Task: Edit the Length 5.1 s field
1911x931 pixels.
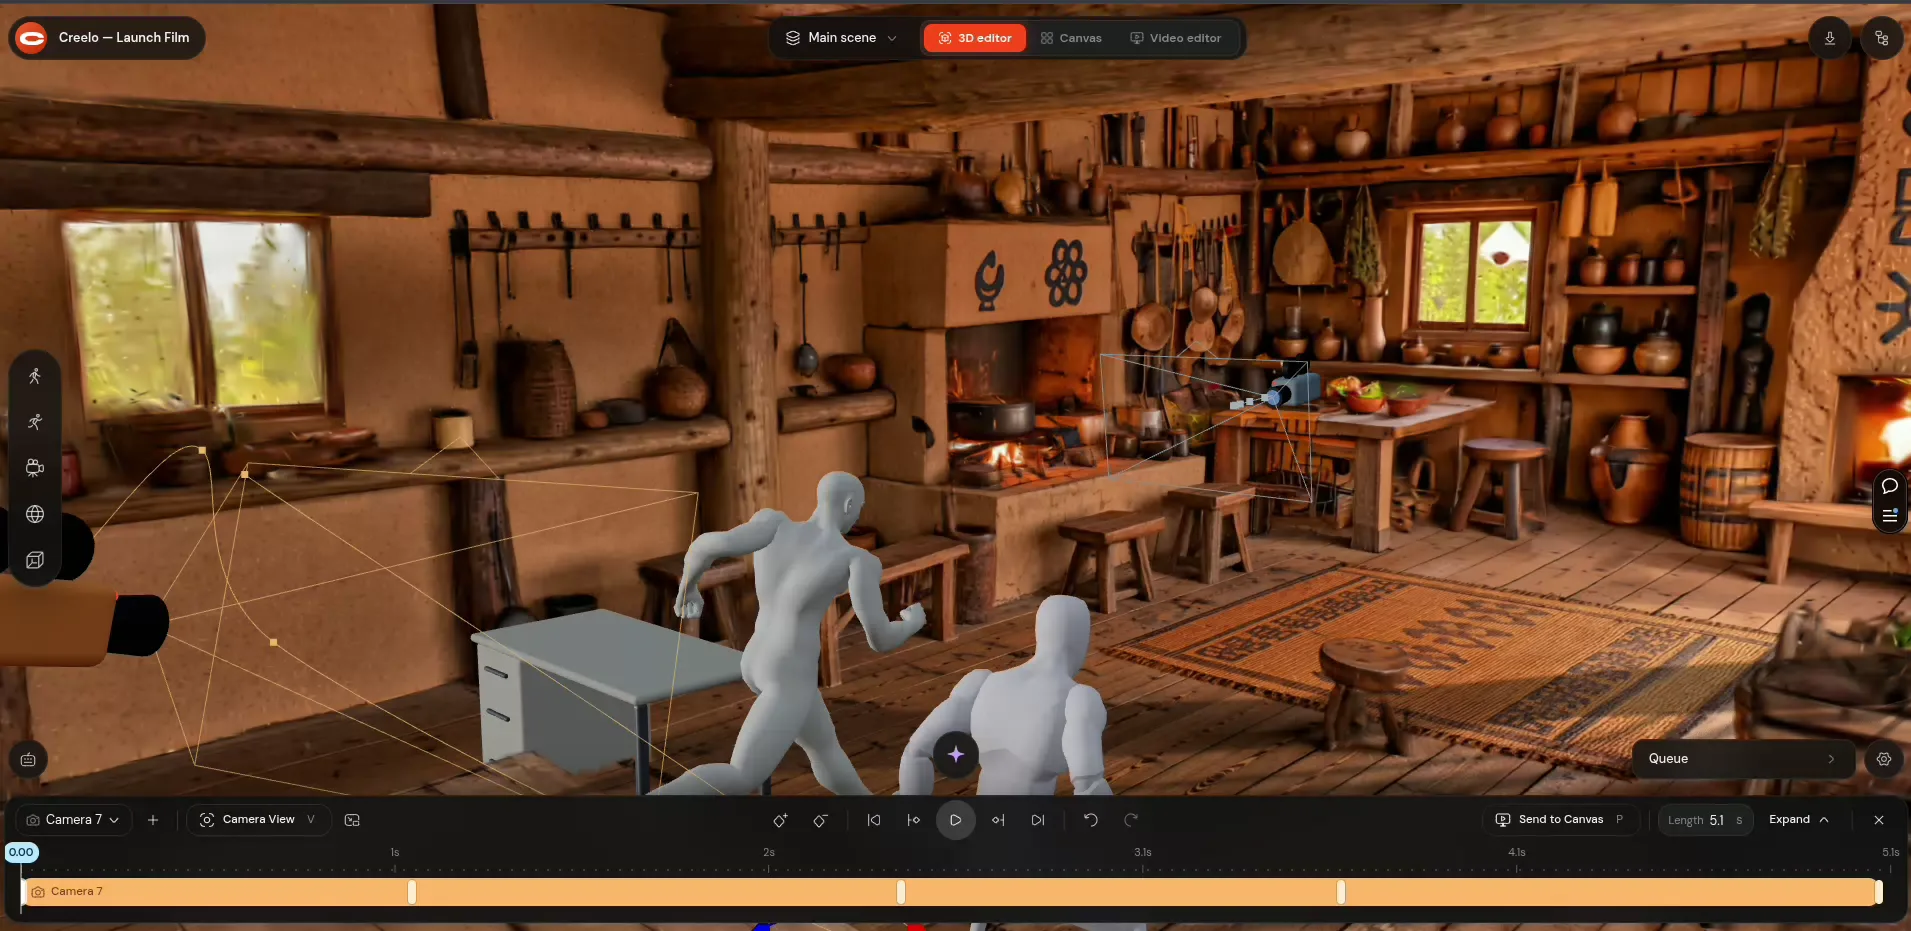Action: click(1705, 820)
